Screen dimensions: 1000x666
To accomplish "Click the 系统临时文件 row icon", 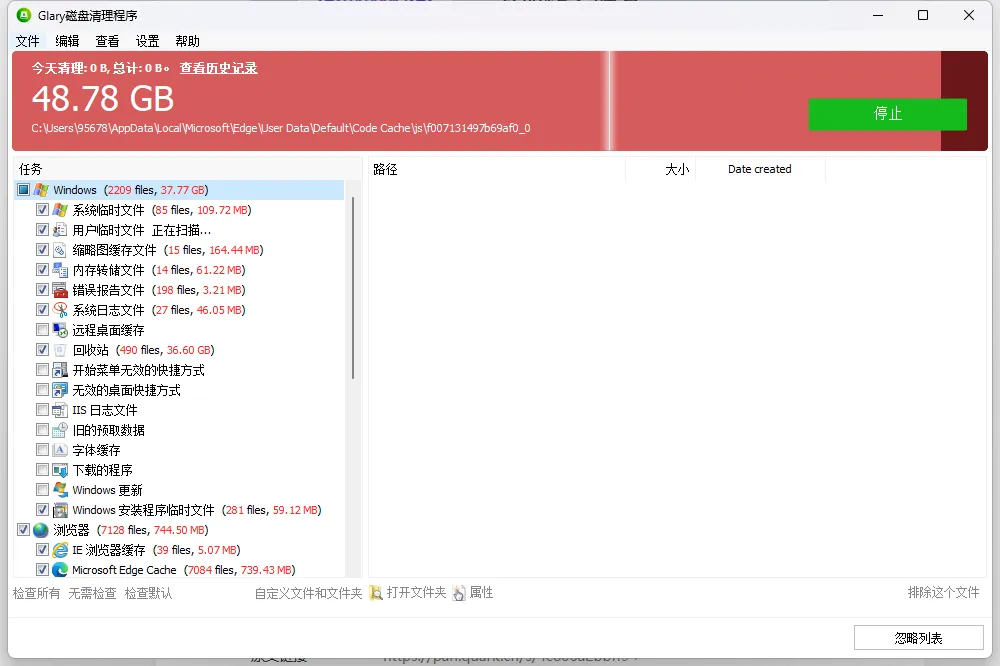I will pos(60,210).
